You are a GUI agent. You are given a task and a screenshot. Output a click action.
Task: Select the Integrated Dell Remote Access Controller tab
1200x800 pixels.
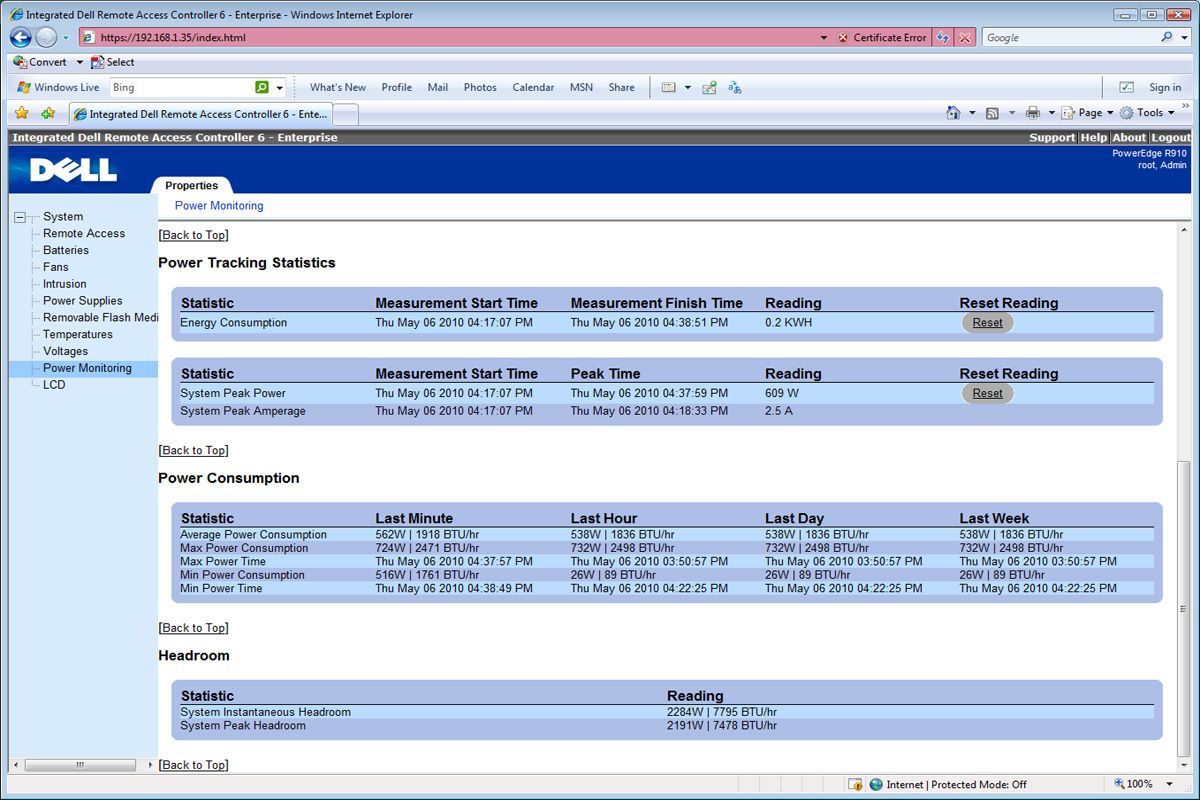point(200,114)
